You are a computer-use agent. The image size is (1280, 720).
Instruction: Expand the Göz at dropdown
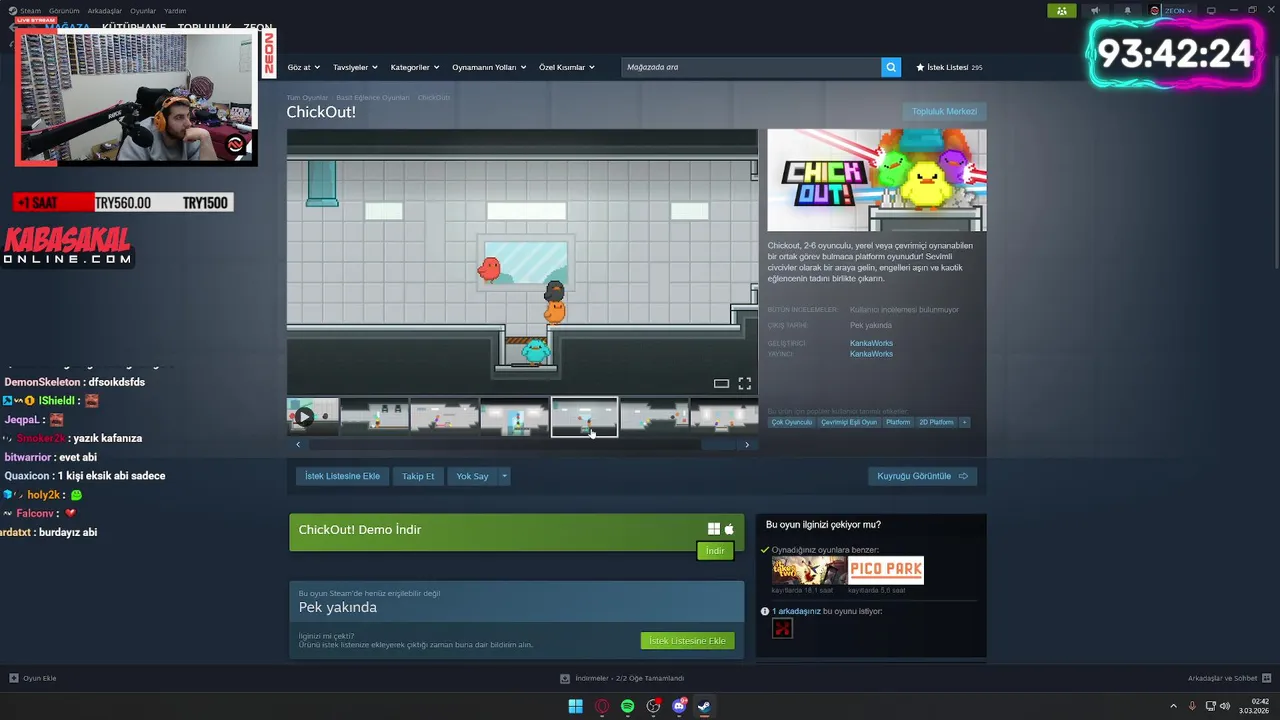tap(303, 67)
